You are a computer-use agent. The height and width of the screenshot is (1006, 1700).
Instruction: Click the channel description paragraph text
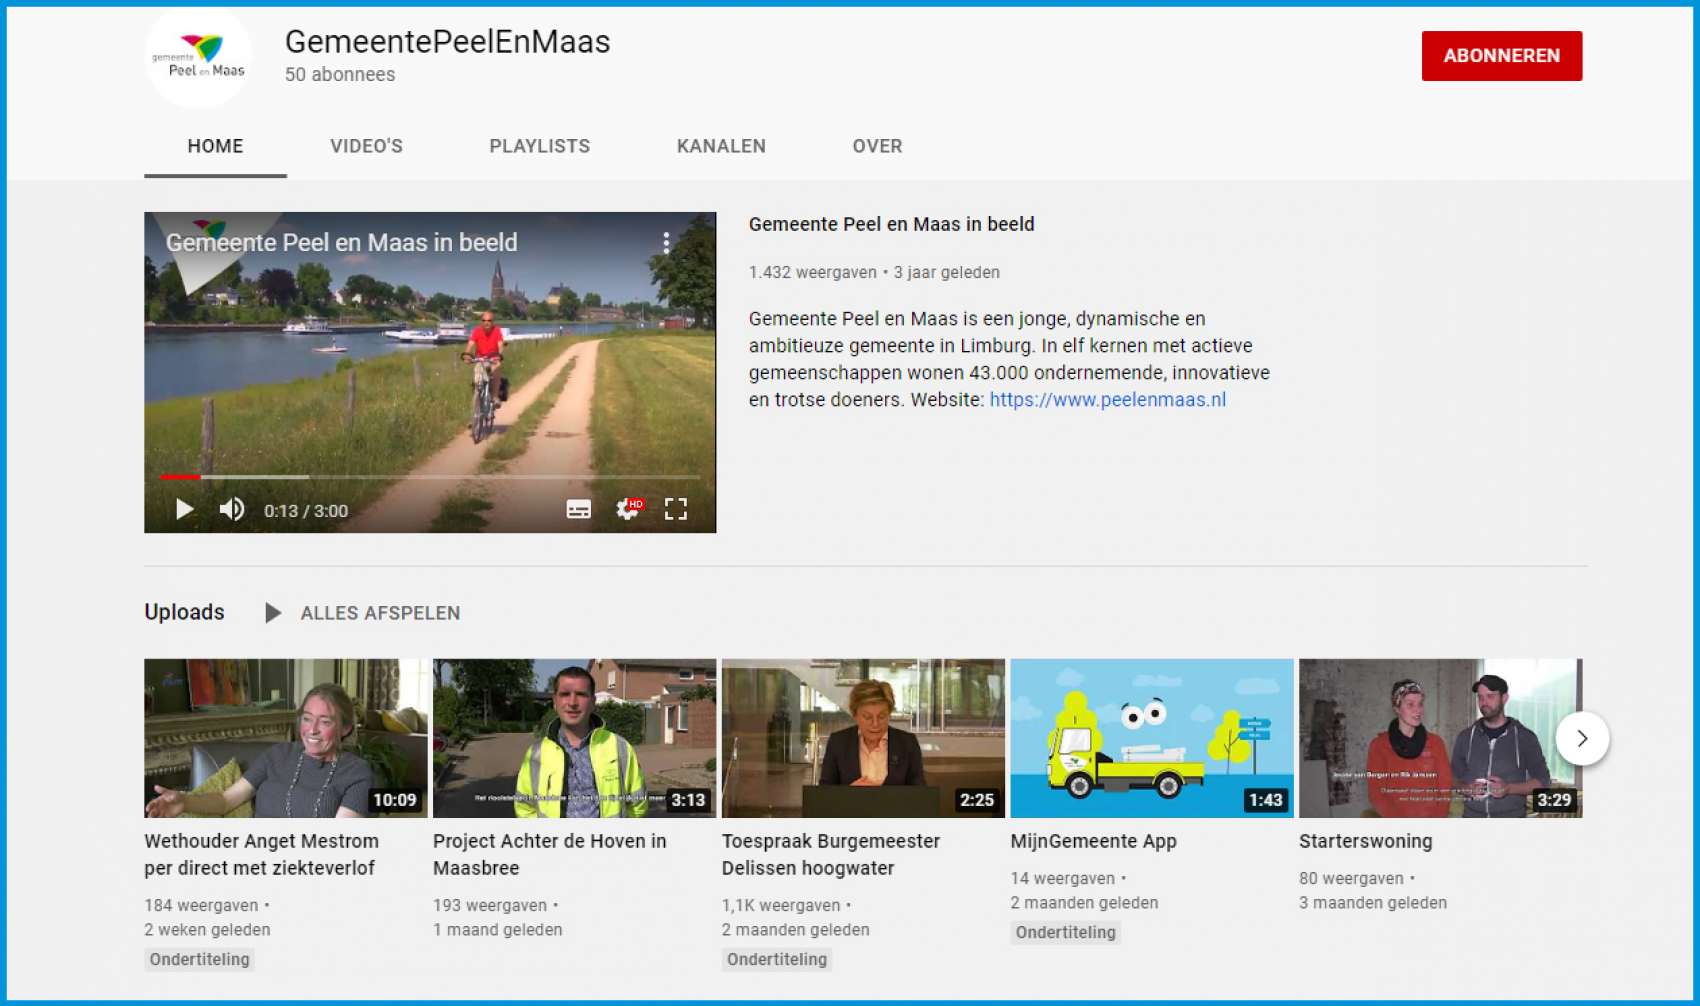coord(1009,359)
